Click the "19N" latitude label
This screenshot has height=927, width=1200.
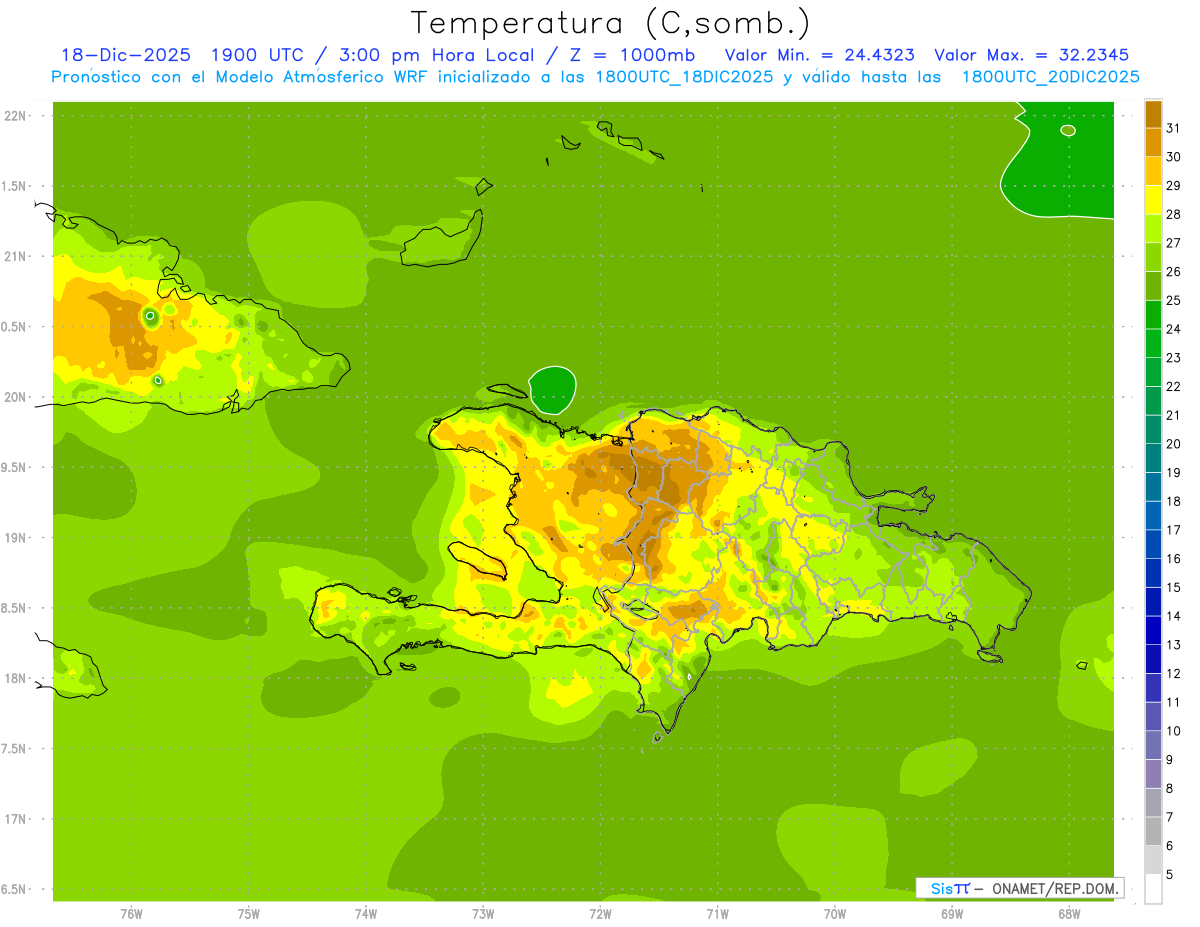[x=15, y=537]
